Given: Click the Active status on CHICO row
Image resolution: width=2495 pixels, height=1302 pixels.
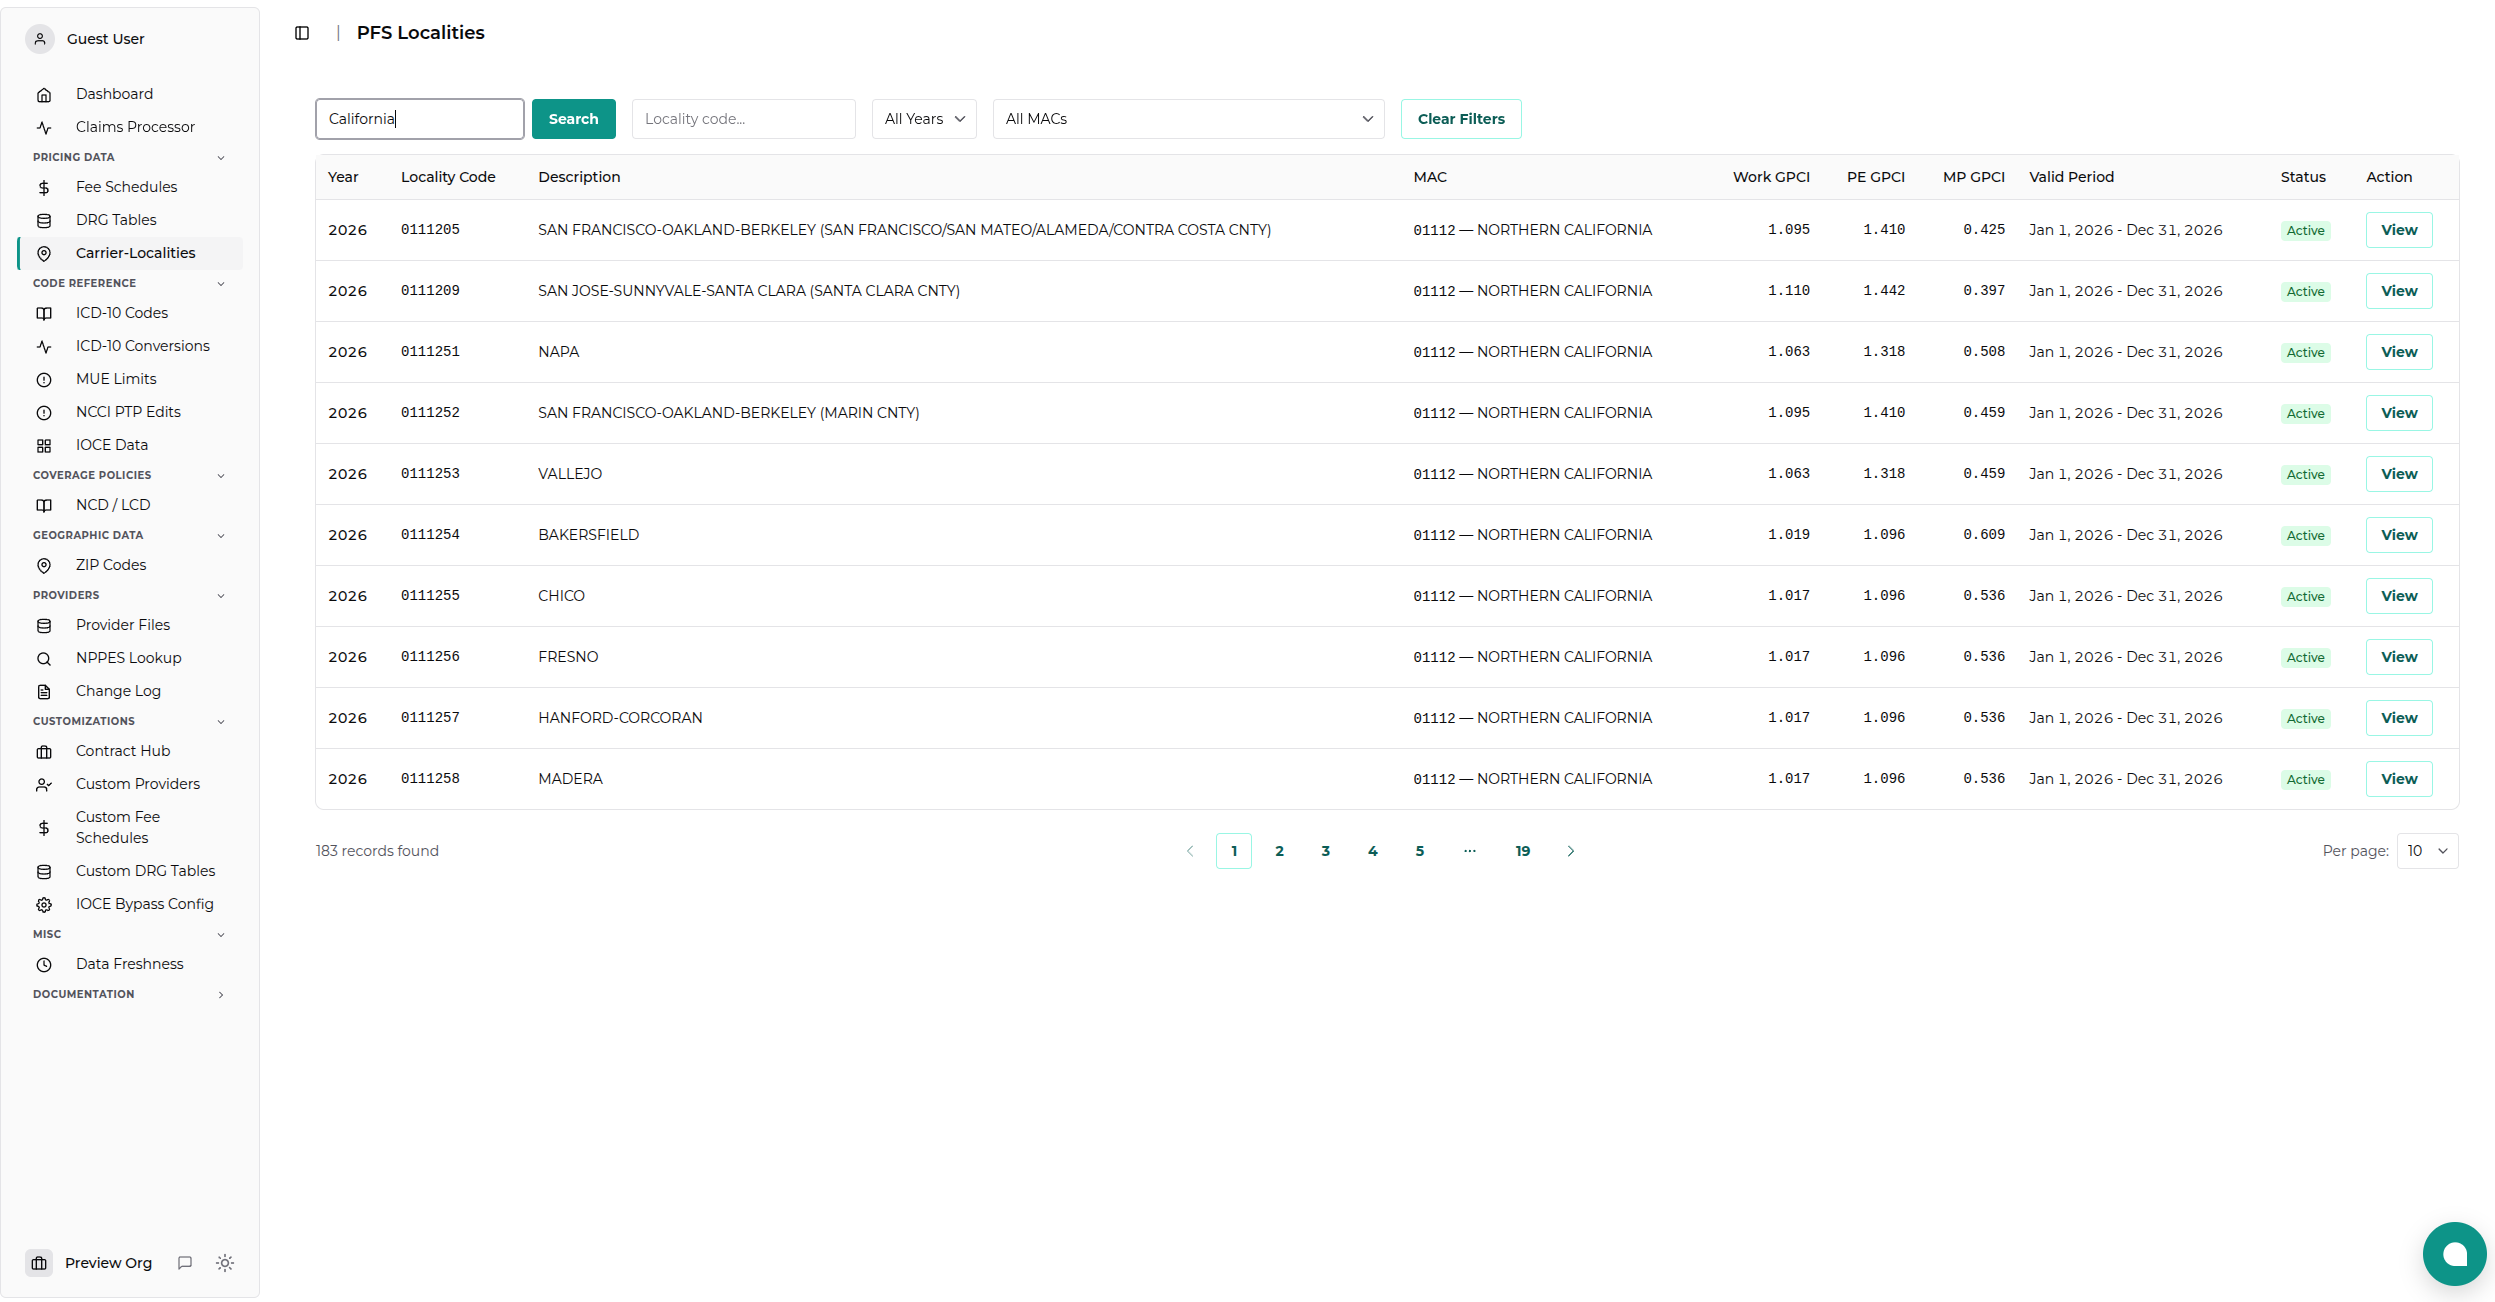Looking at the screenshot, I should pyautogui.click(x=2305, y=597).
